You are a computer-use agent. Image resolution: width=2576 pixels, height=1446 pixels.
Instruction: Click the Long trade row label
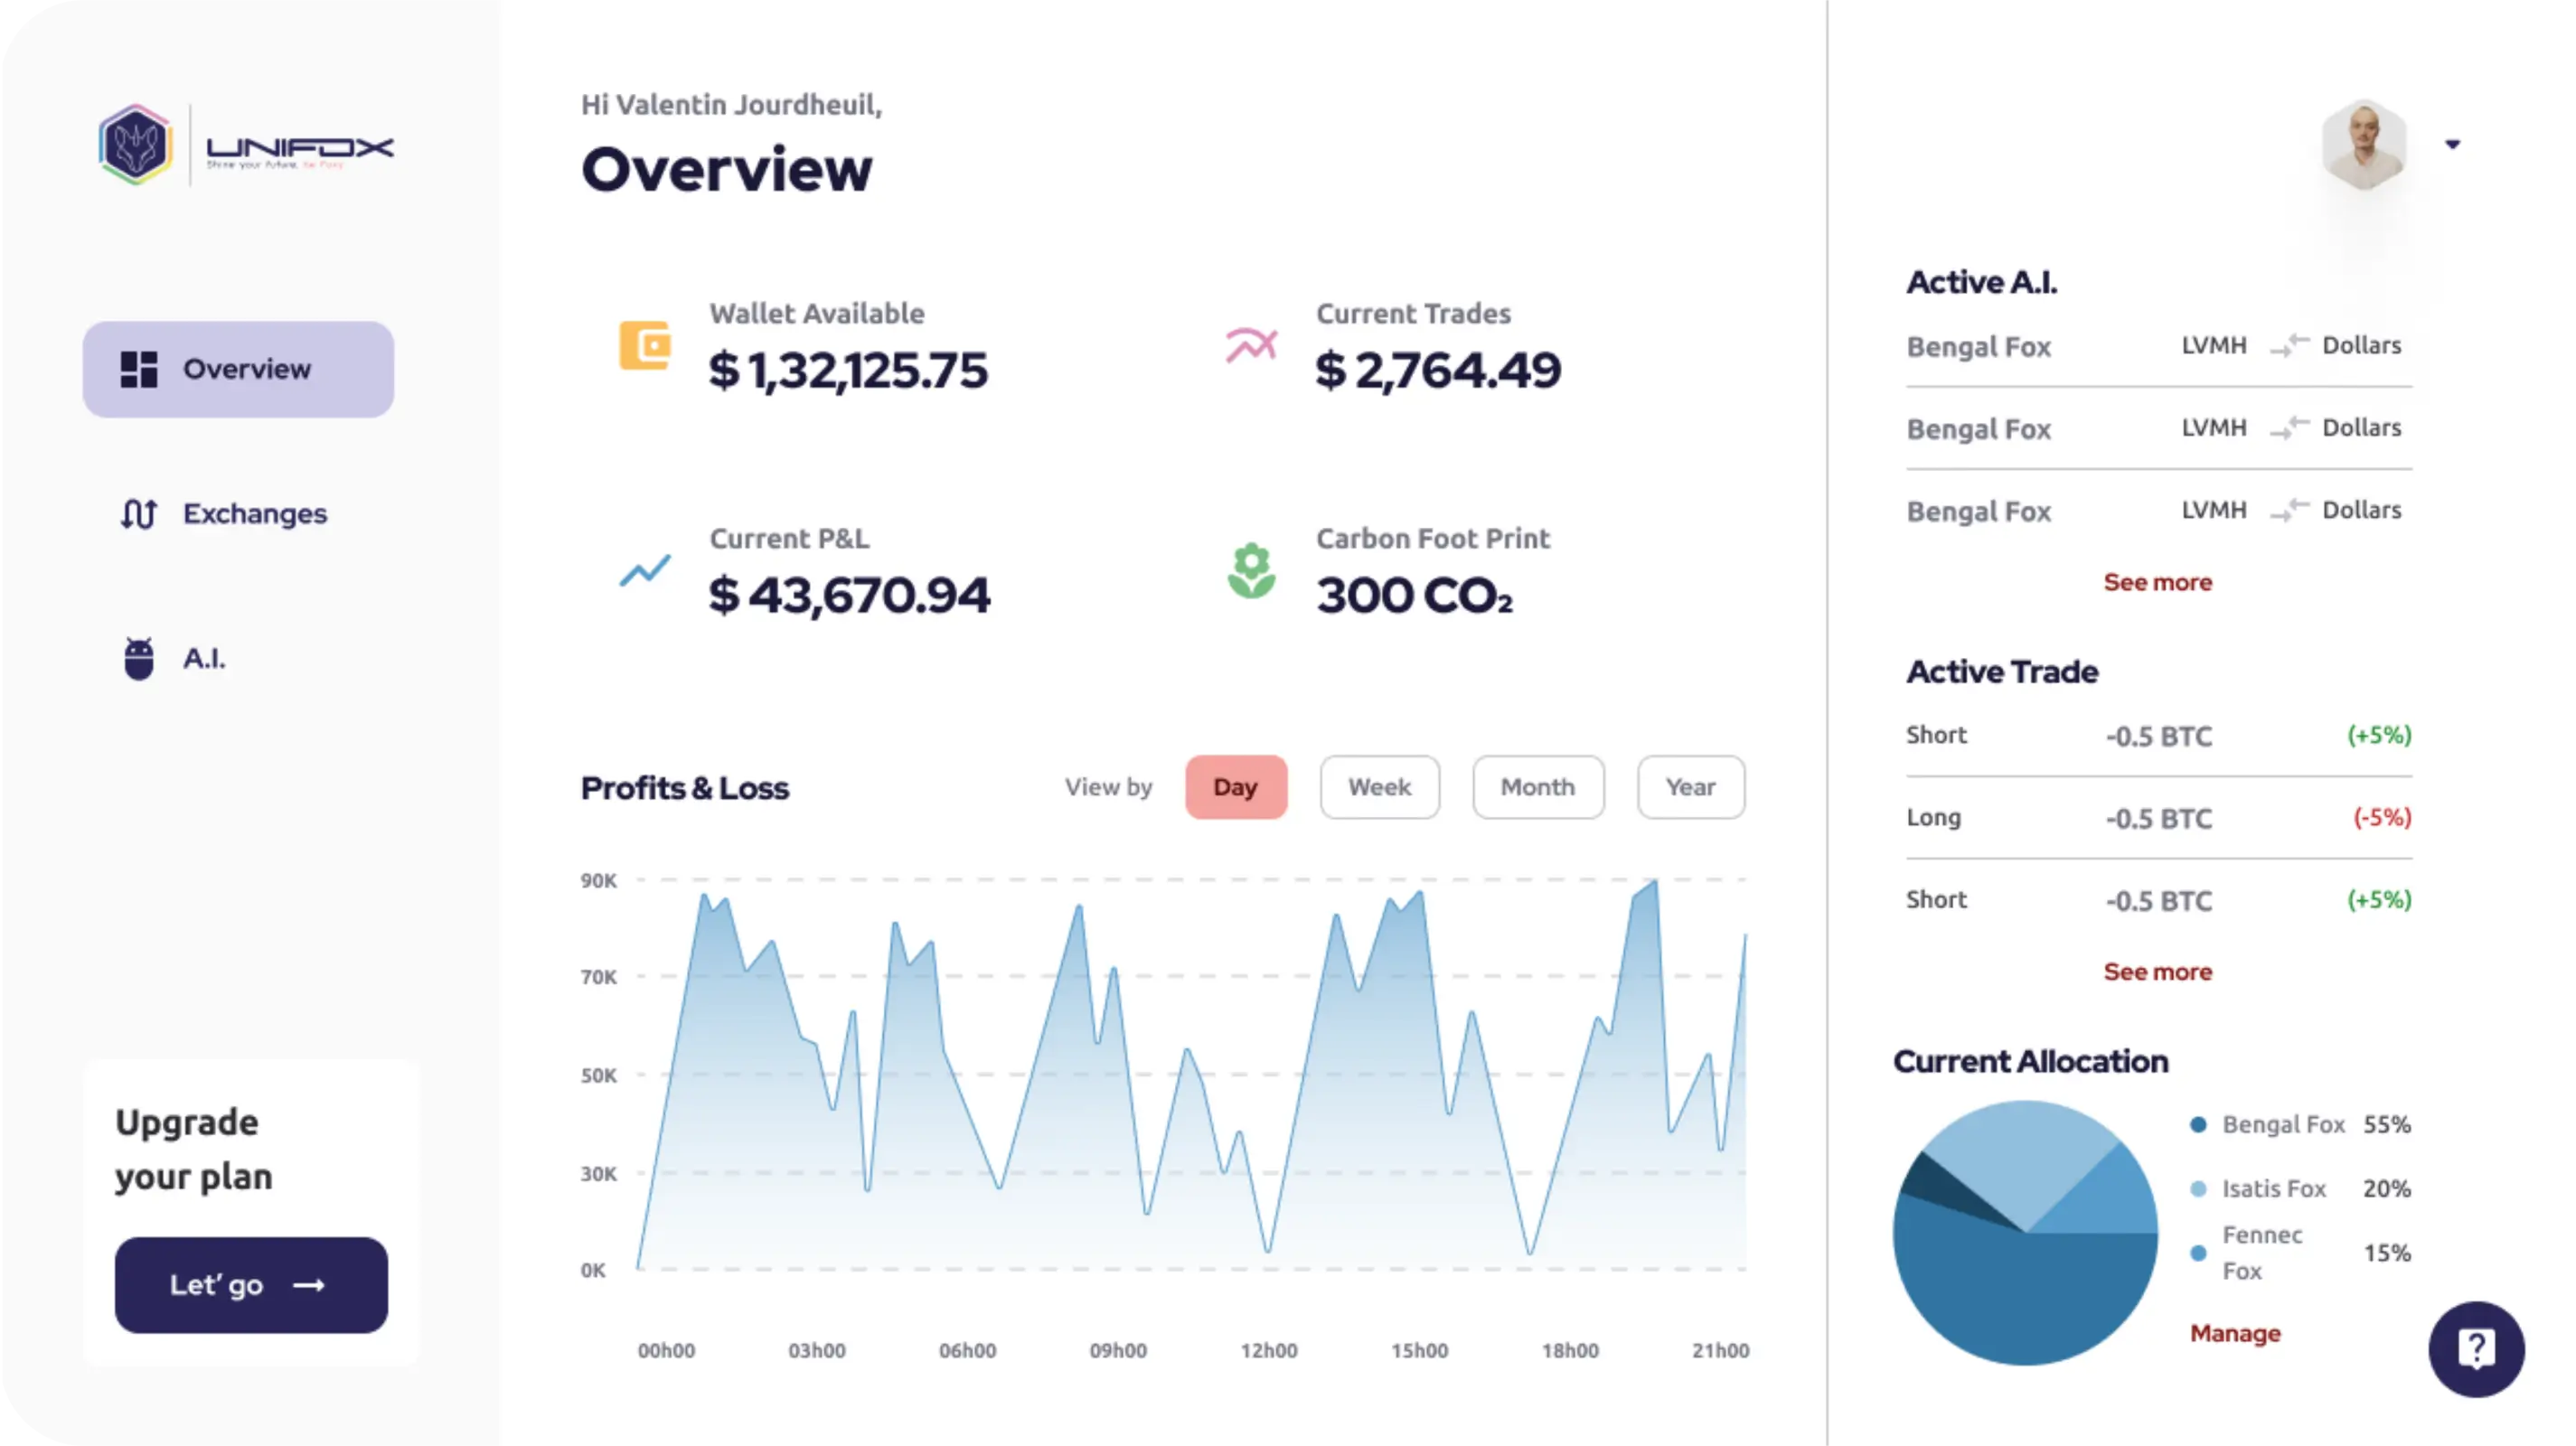(x=1933, y=817)
